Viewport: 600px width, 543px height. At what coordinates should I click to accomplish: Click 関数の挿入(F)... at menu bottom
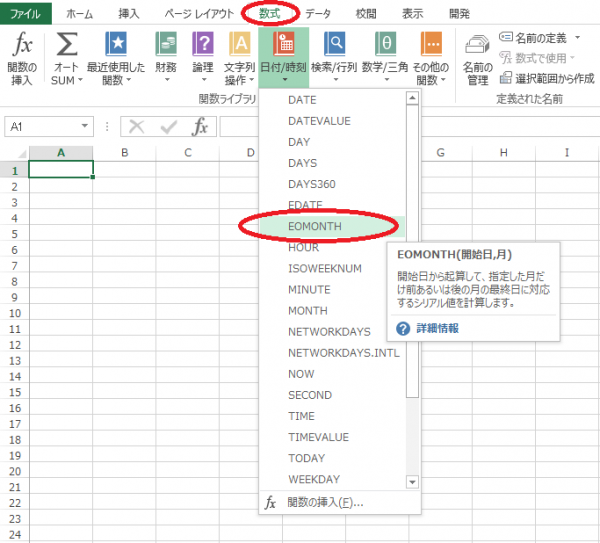340,502
